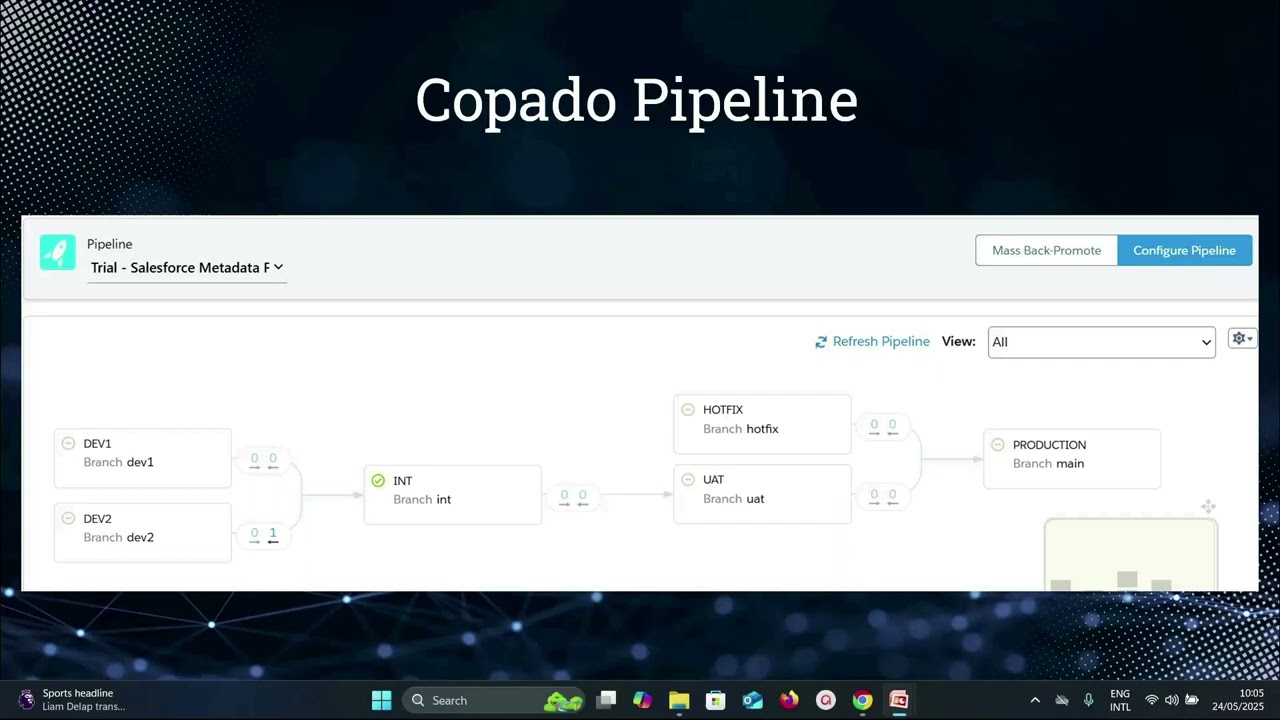The image size is (1280, 720).
Task: Click UAT promotion counters 0 0
Action: coord(883,496)
